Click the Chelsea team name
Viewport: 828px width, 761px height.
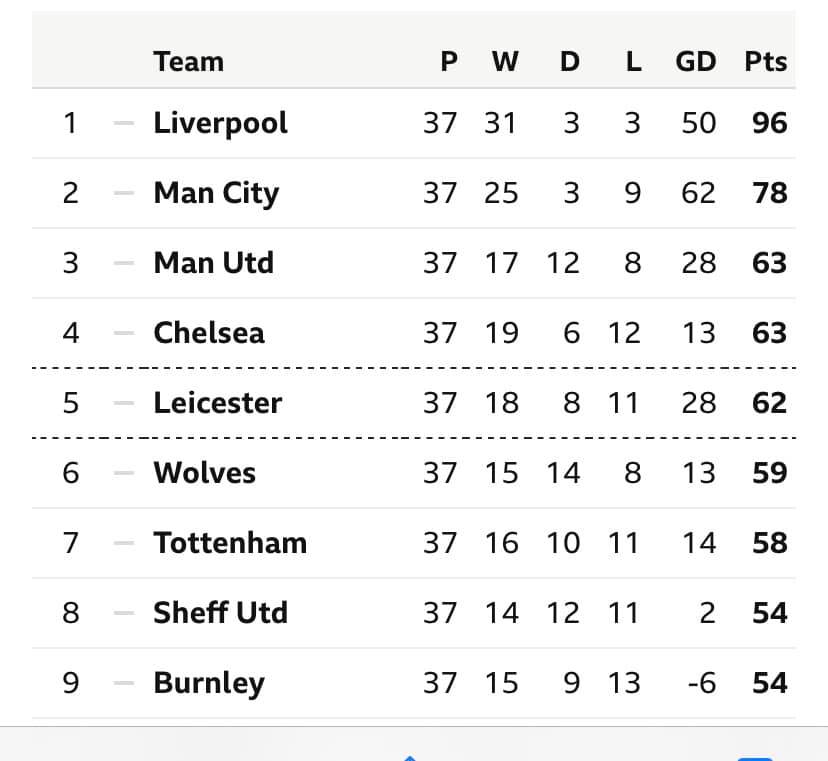pos(209,333)
